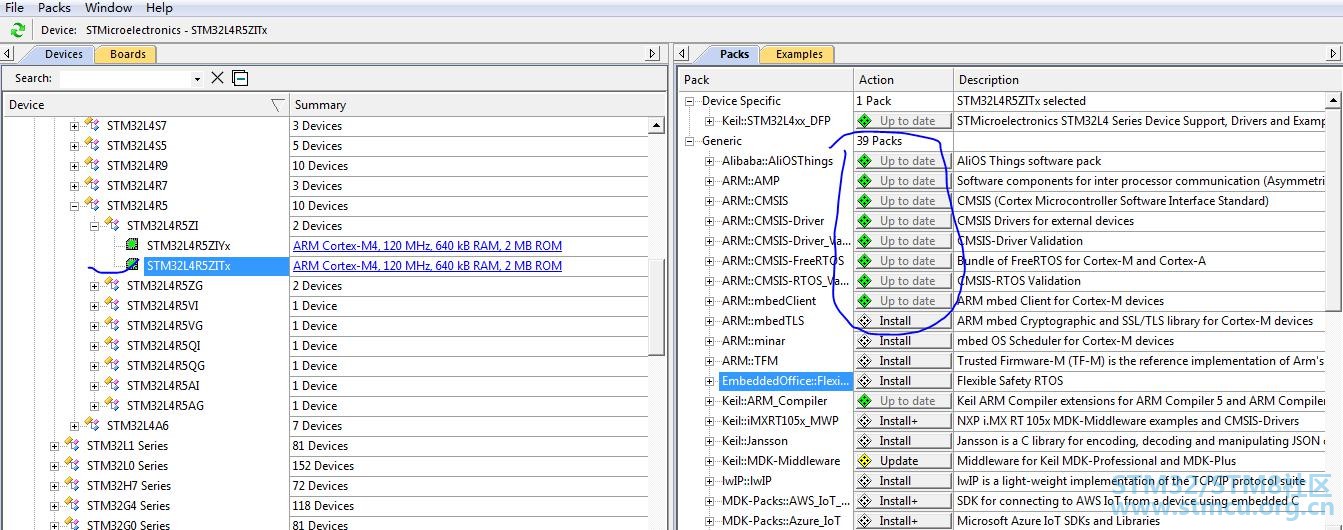The image size is (1343, 530).
Task: Click the STM32L4S7 device family icon
Action: coord(92,125)
